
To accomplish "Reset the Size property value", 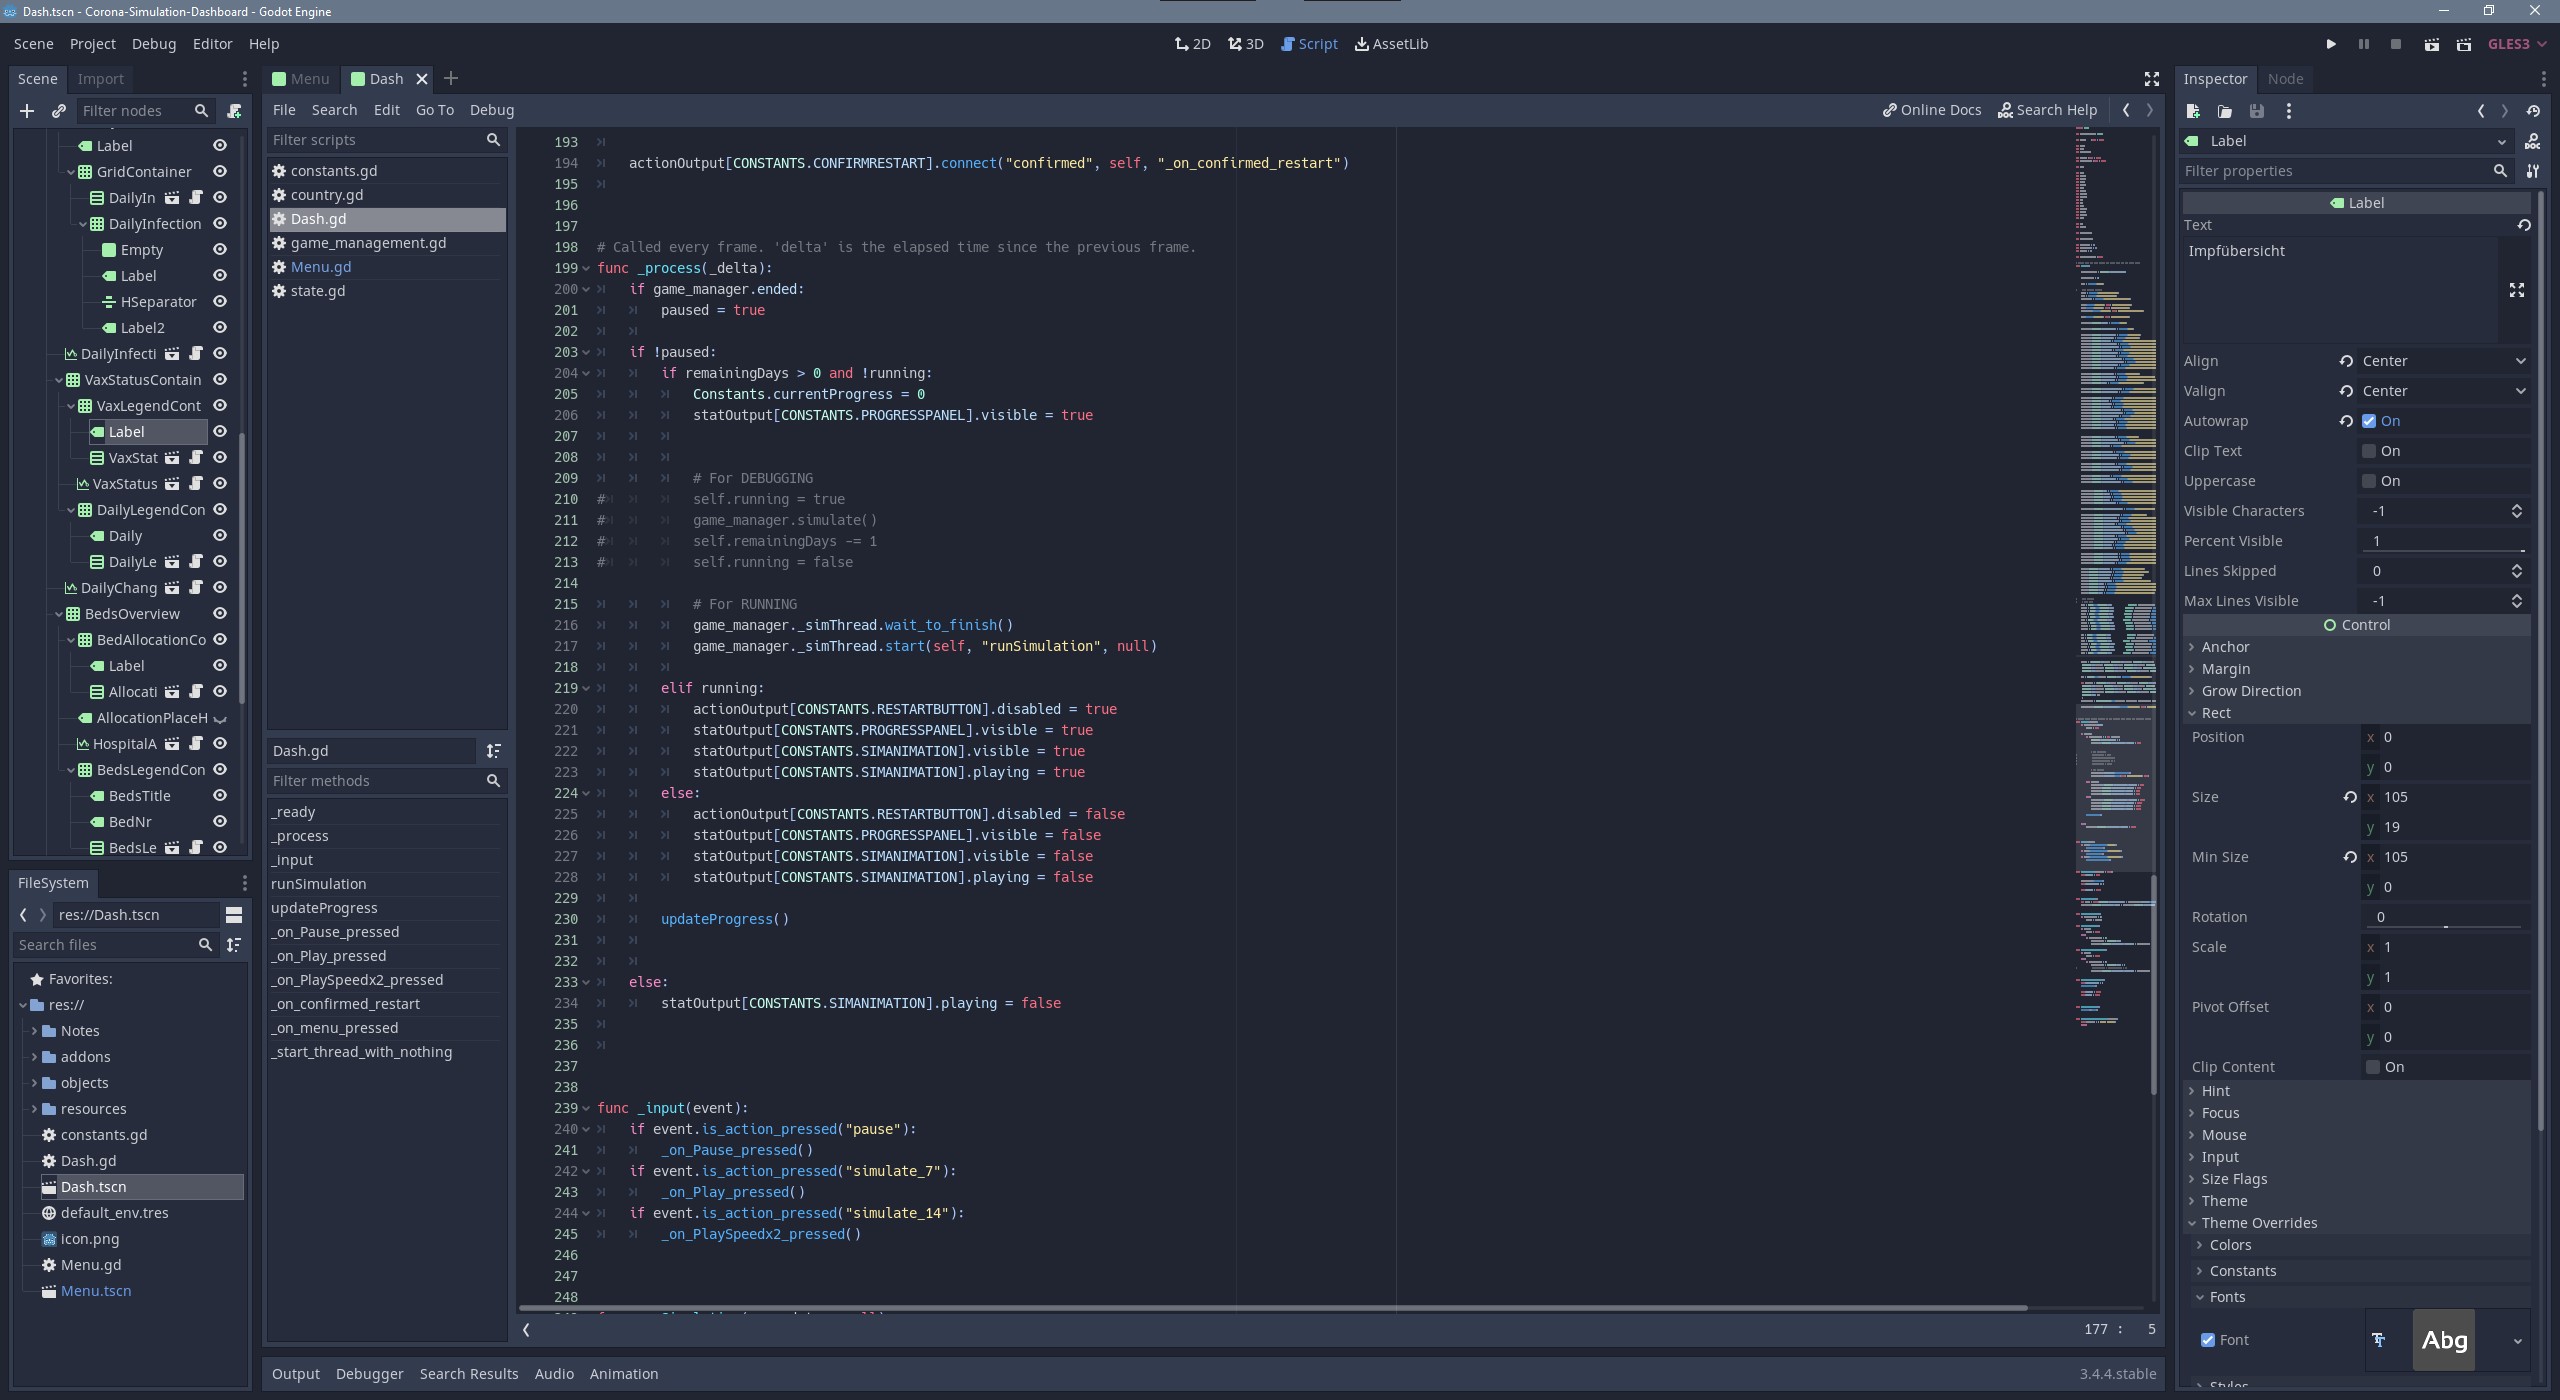I will (2350, 797).
